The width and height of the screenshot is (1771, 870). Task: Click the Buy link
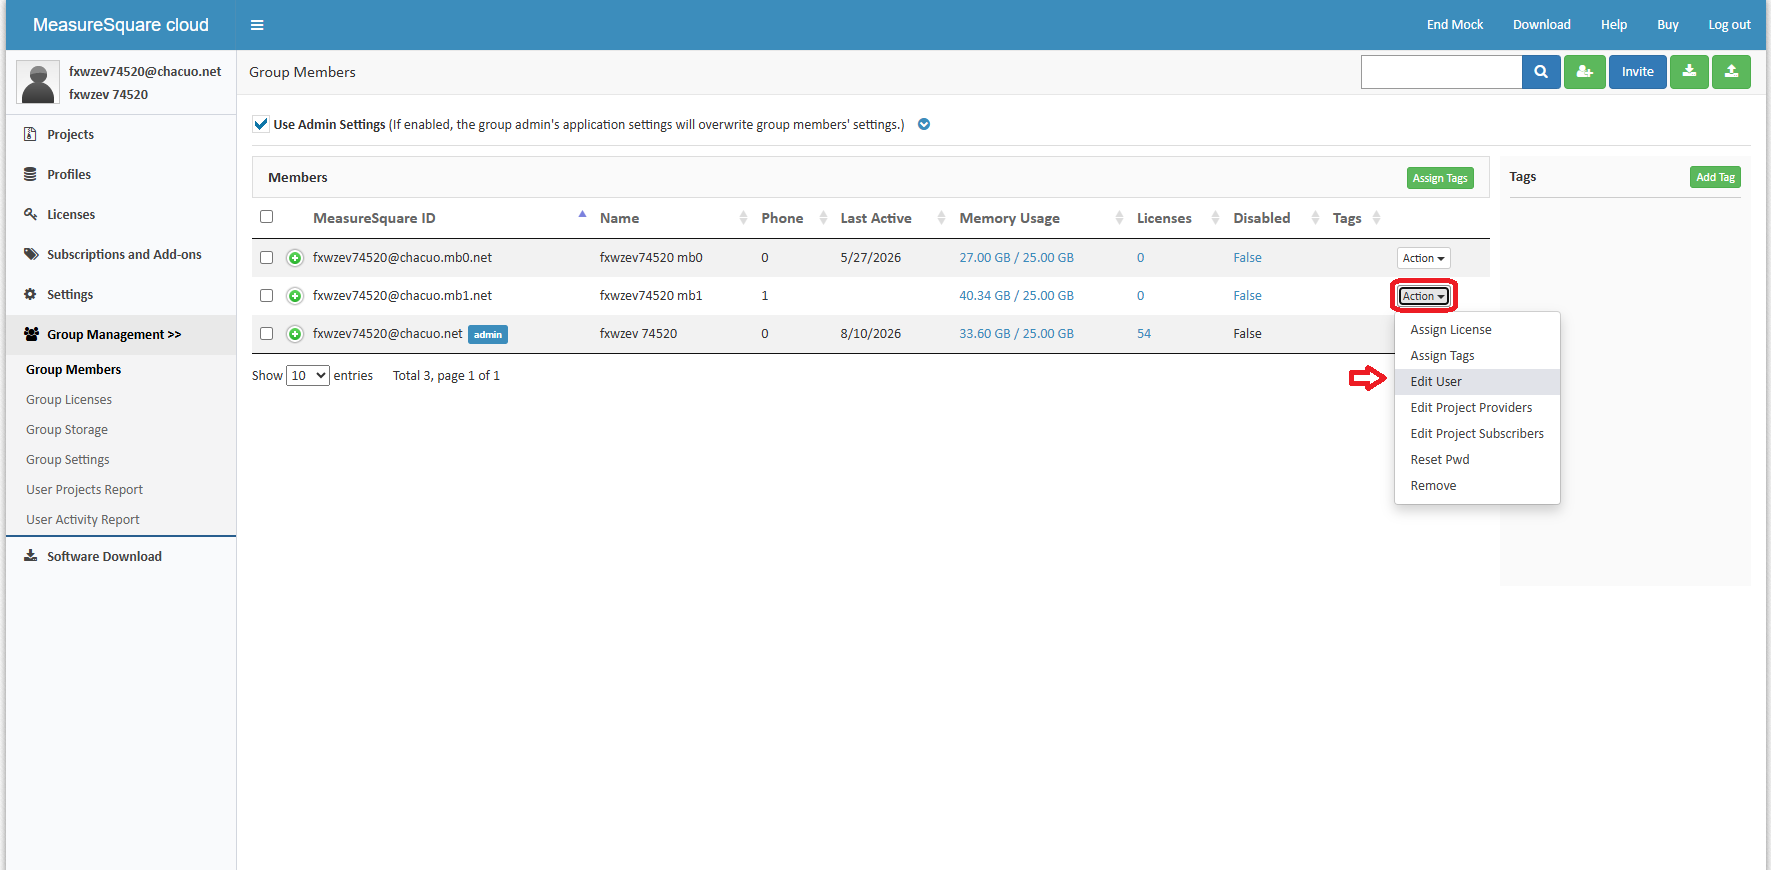coord(1667,25)
